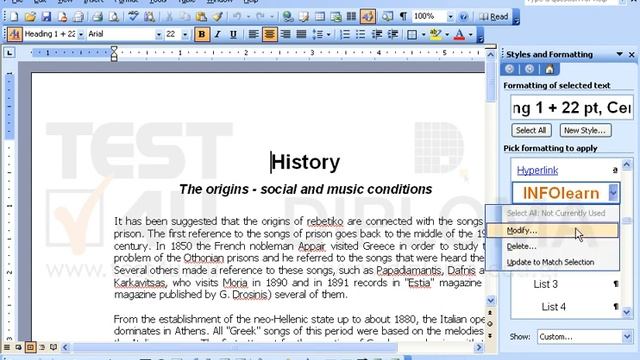Apply bulleted list formatting
The height and width of the screenshot is (360, 640).
point(361,34)
